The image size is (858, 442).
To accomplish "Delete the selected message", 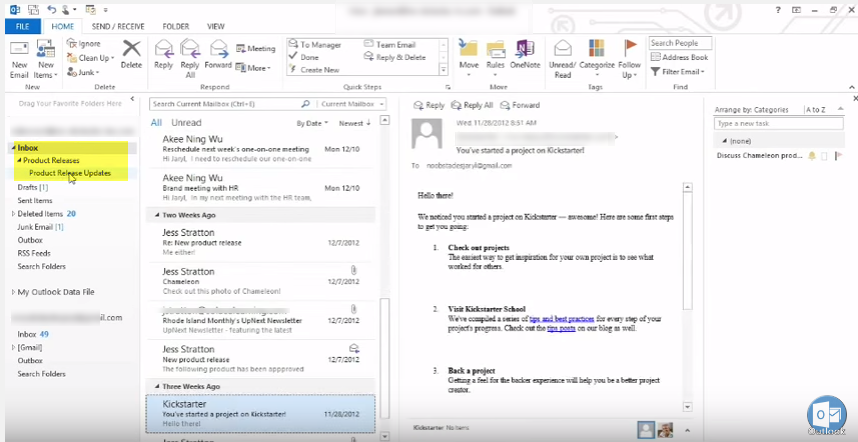I will [131, 55].
